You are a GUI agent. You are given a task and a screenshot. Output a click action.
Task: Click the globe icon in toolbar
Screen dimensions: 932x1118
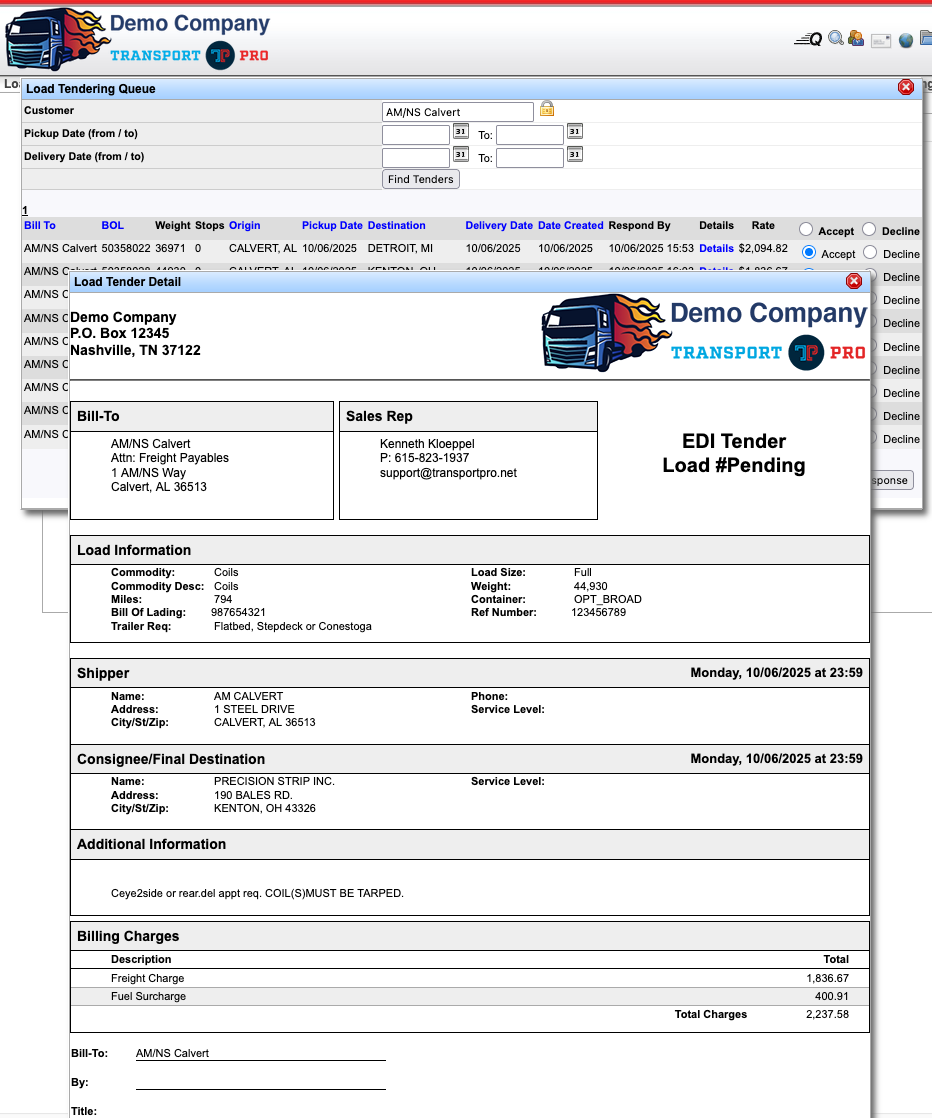pos(906,40)
